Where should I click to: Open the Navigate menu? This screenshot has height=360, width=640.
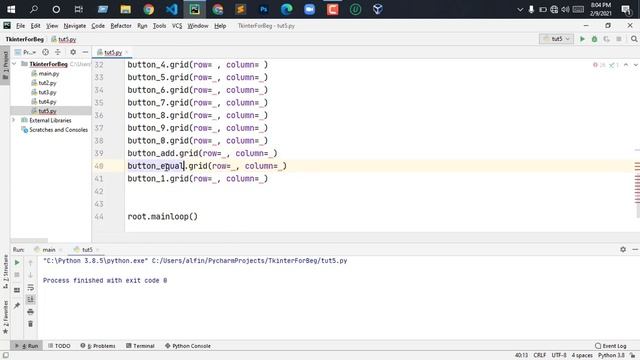point(75,26)
